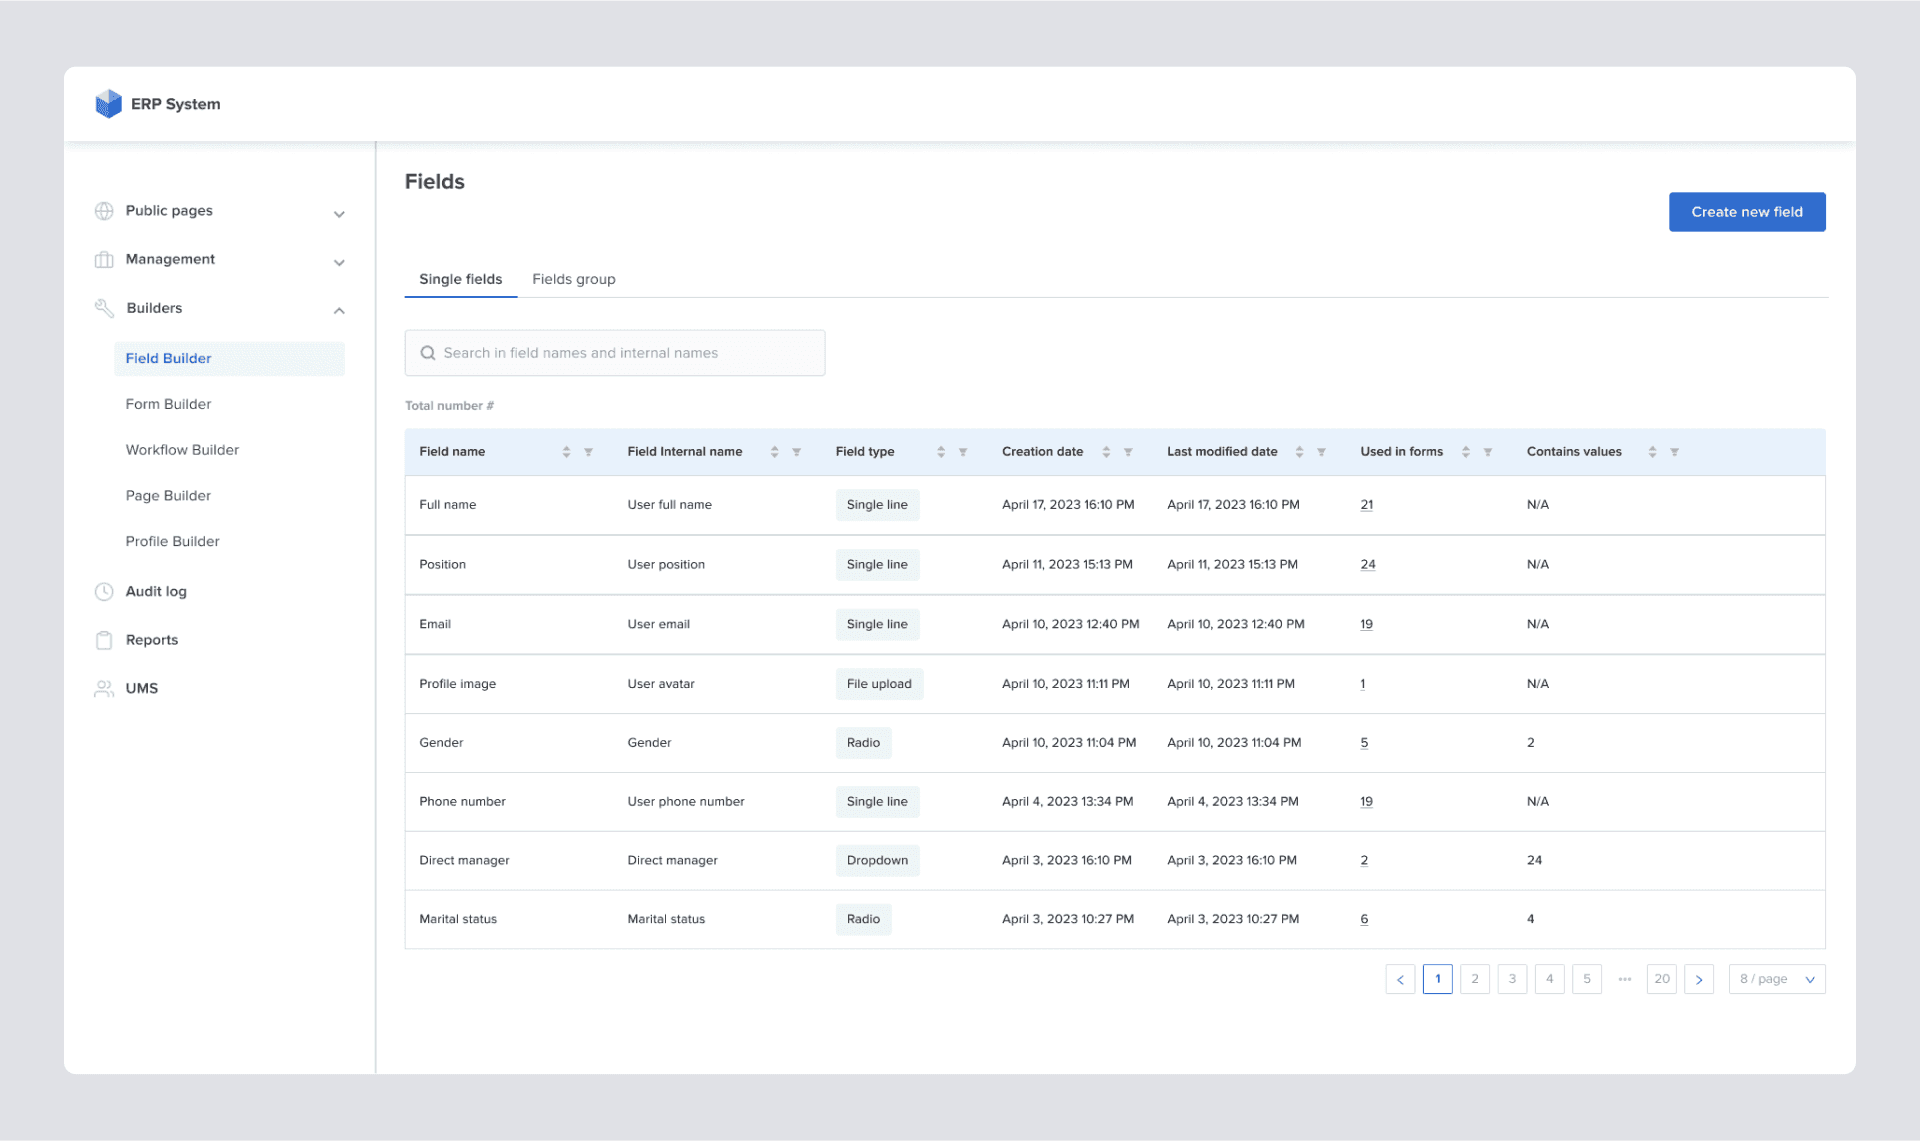Click the search input field
The width and height of the screenshot is (1920, 1141).
[615, 352]
